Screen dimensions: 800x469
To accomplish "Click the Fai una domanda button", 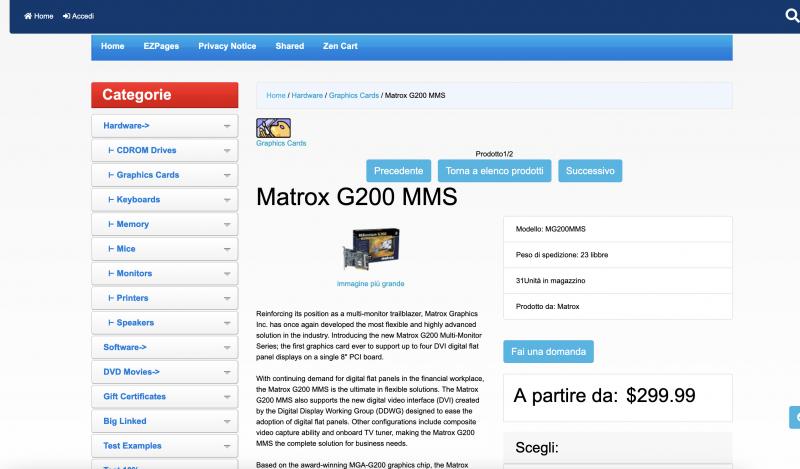I will tap(548, 352).
